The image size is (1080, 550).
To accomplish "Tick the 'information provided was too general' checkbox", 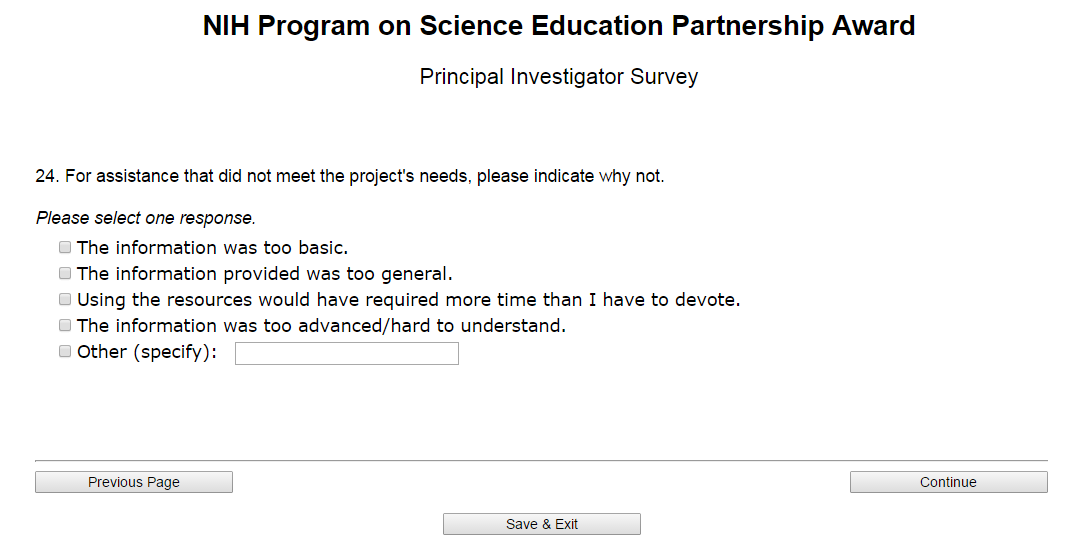I will 65,273.
